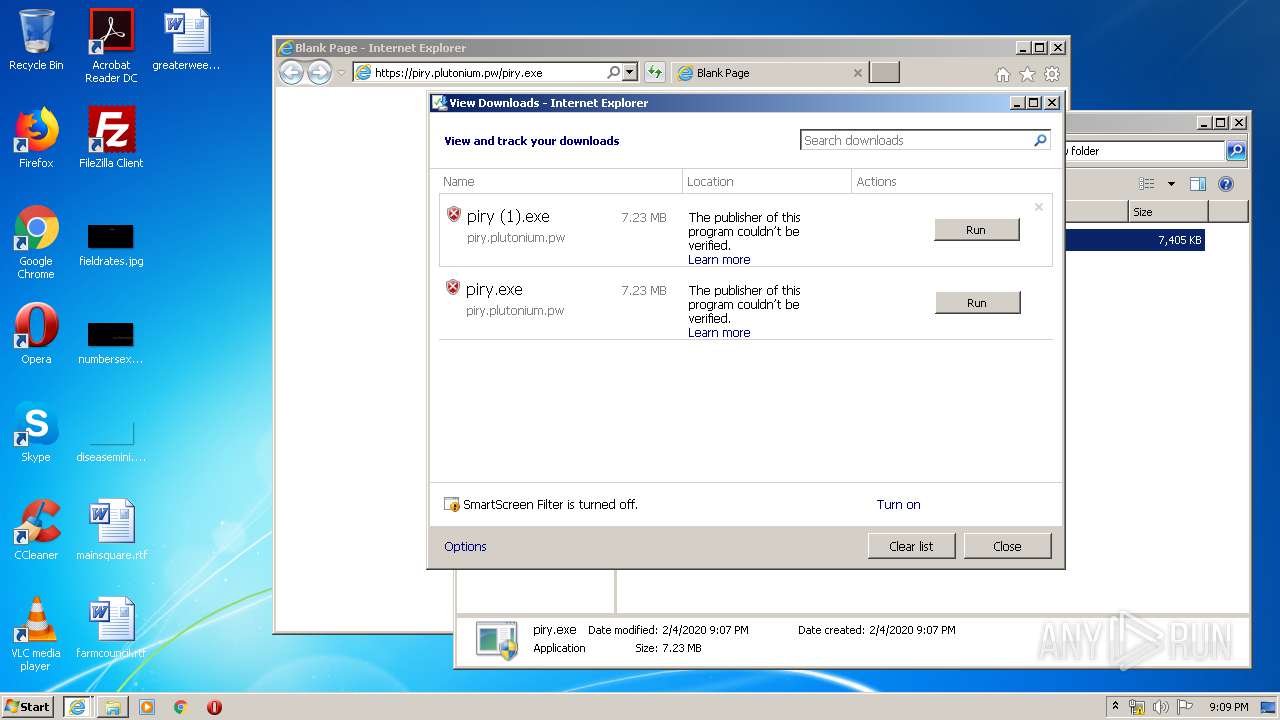Run the piry (1).exe download
Viewport: 1280px width, 720px height.
coord(976,230)
